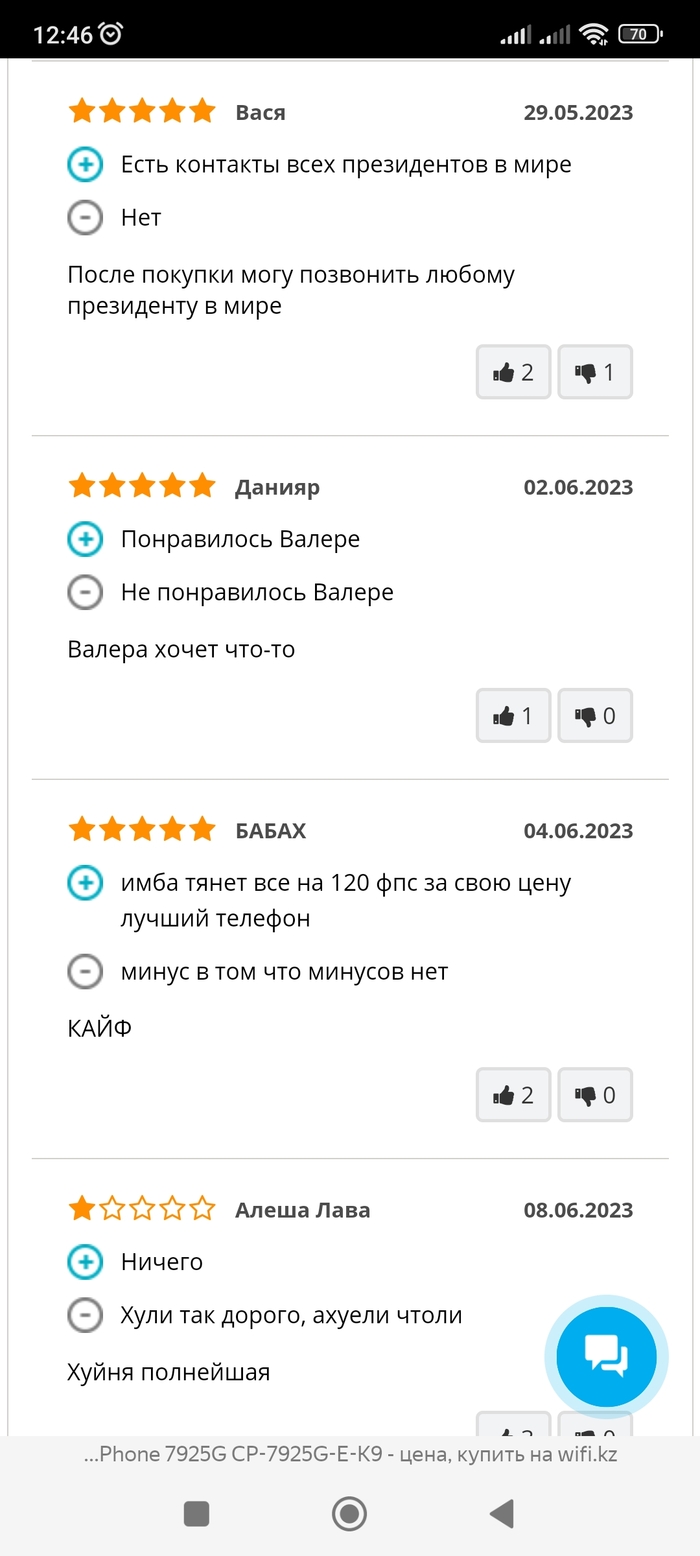
Task: Open the blue live chat bubble
Action: (x=606, y=1356)
